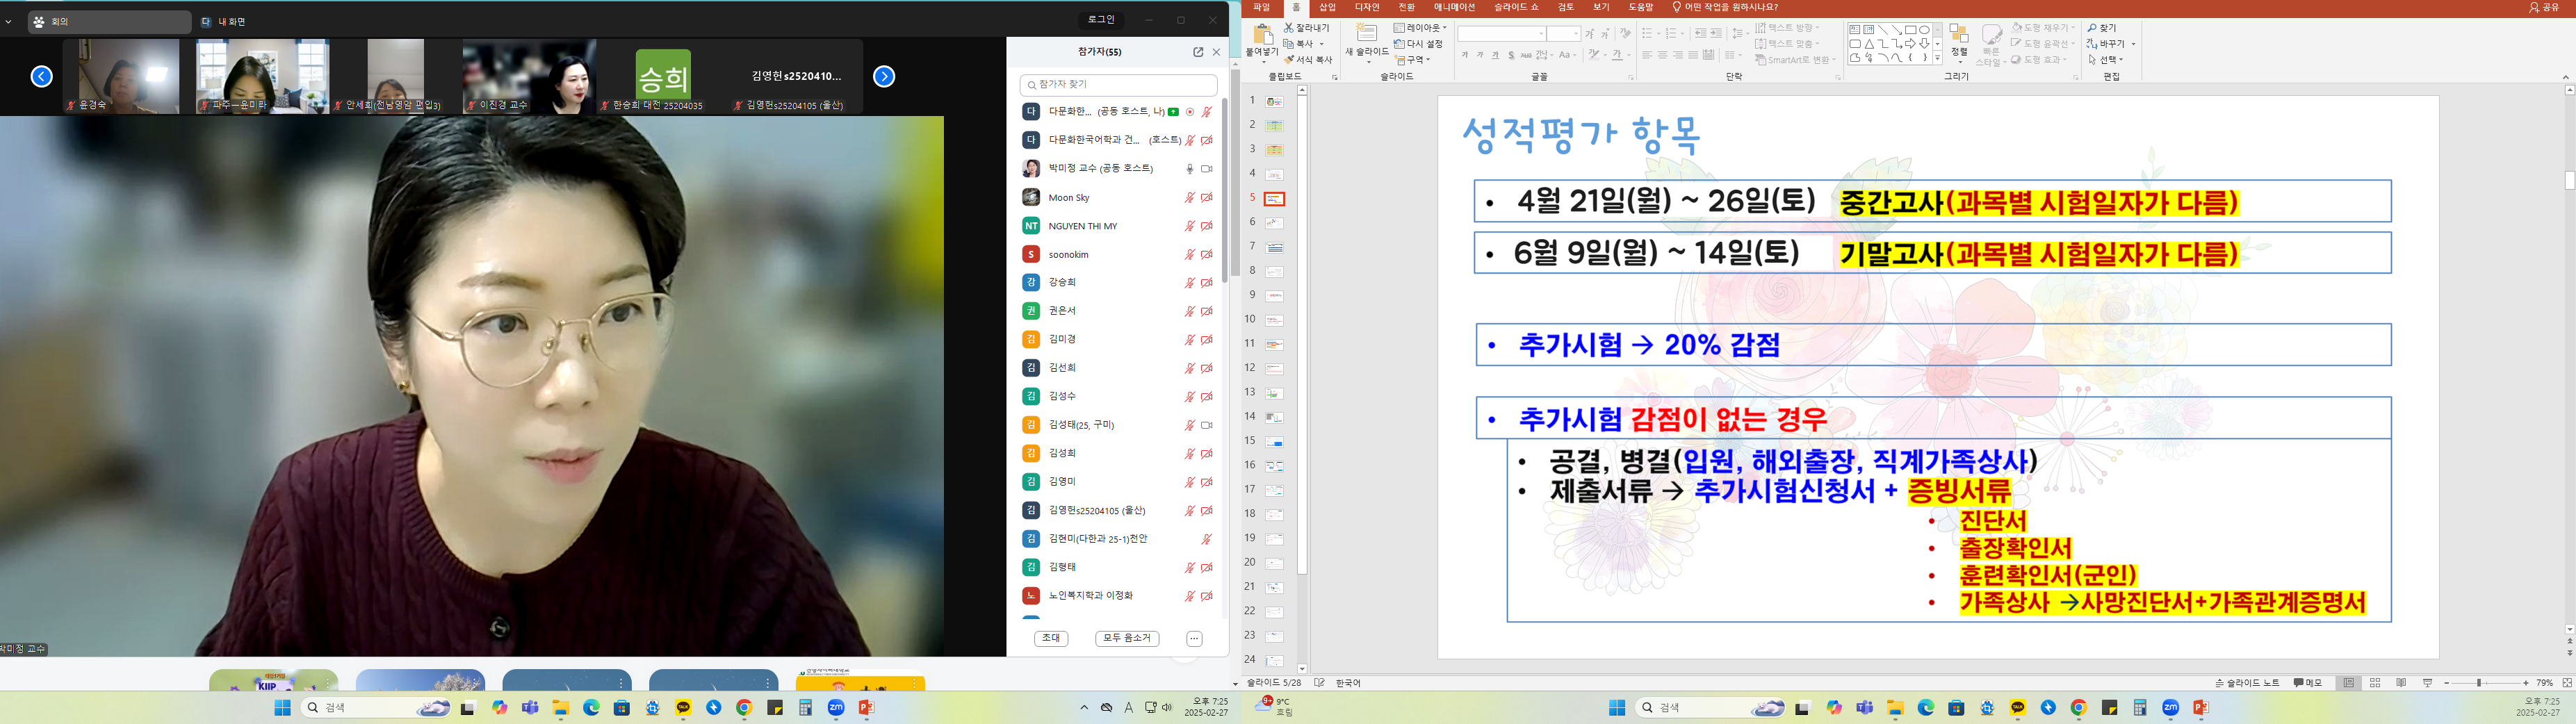Screen dimensions: 2576x724
Task: Switch to 내 화면 tab in Zoom
Action: [x=223, y=21]
